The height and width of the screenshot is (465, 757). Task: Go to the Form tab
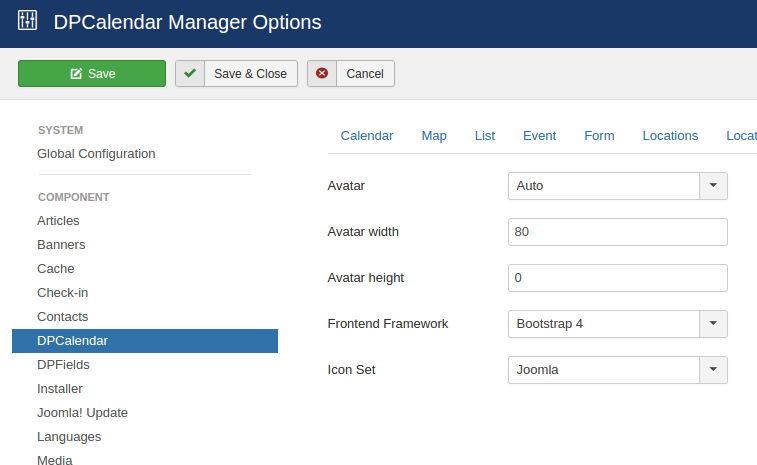[599, 136]
